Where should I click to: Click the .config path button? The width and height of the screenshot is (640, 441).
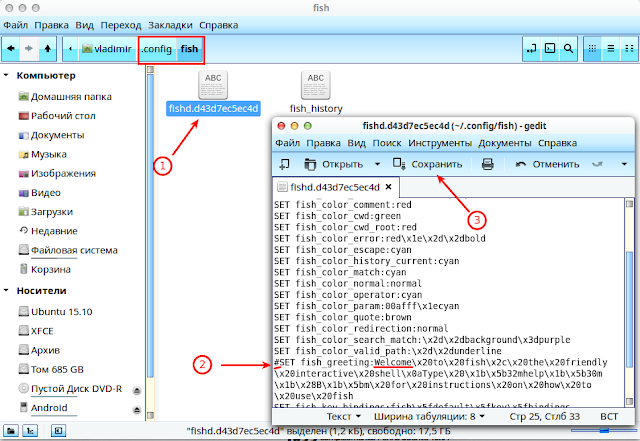pyautogui.click(x=157, y=49)
